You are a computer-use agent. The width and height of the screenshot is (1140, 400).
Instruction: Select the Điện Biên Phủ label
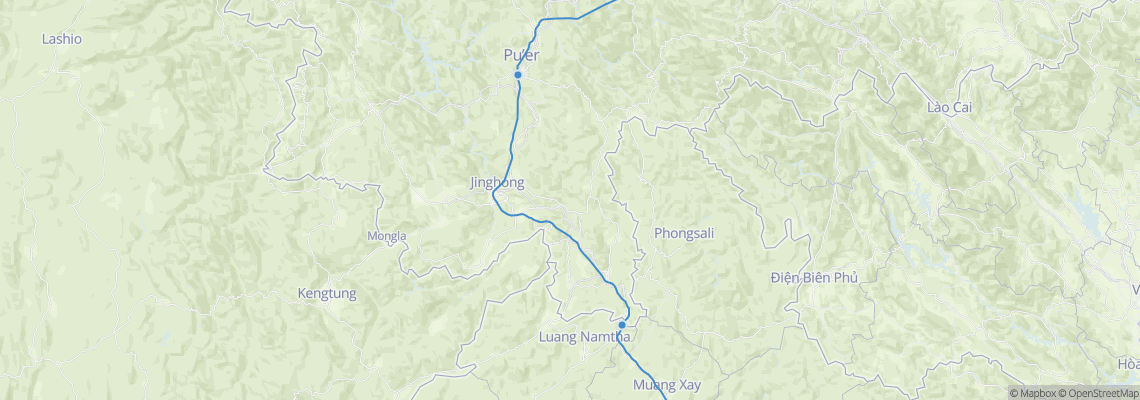[x=814, y=278]
